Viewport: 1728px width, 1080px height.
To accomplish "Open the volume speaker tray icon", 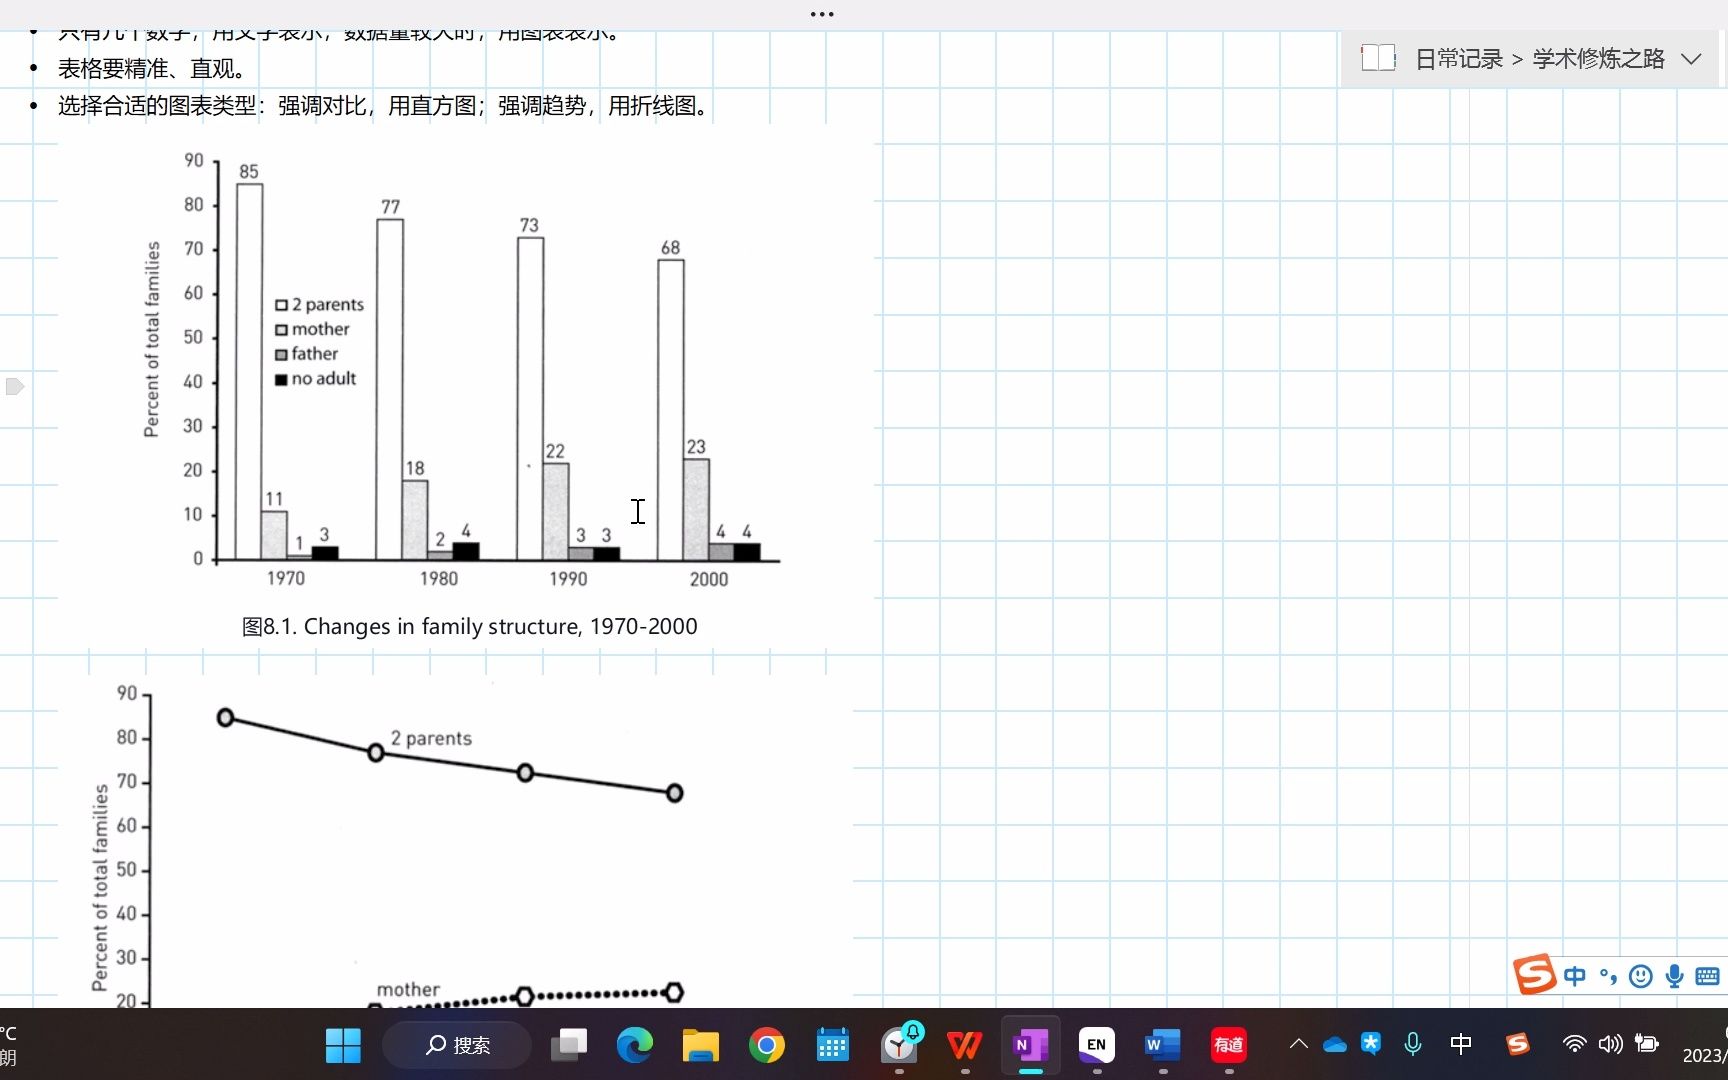I will click(x=1610, y=1044).
